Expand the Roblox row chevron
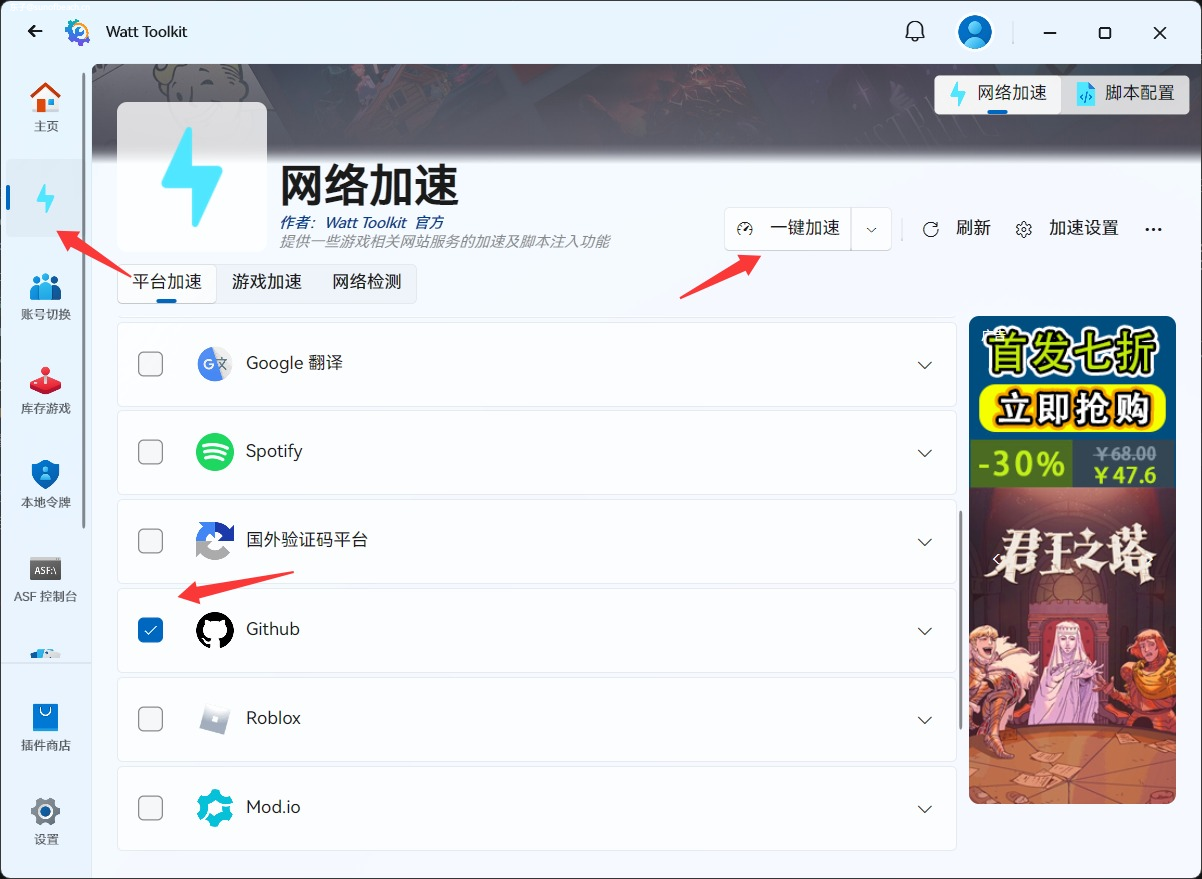This screenshot has height=879, width=1202. point(925,720)
